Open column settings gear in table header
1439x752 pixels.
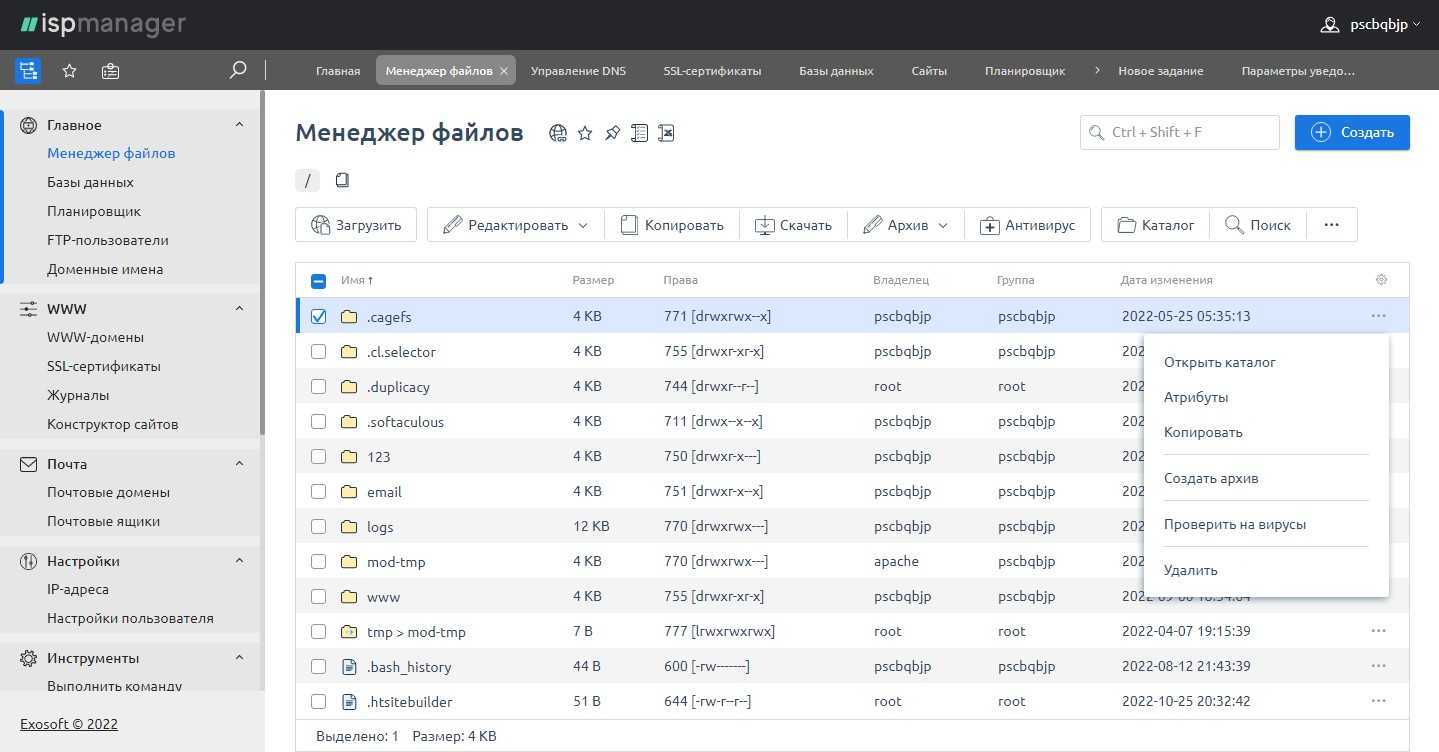coord(1381,280)
